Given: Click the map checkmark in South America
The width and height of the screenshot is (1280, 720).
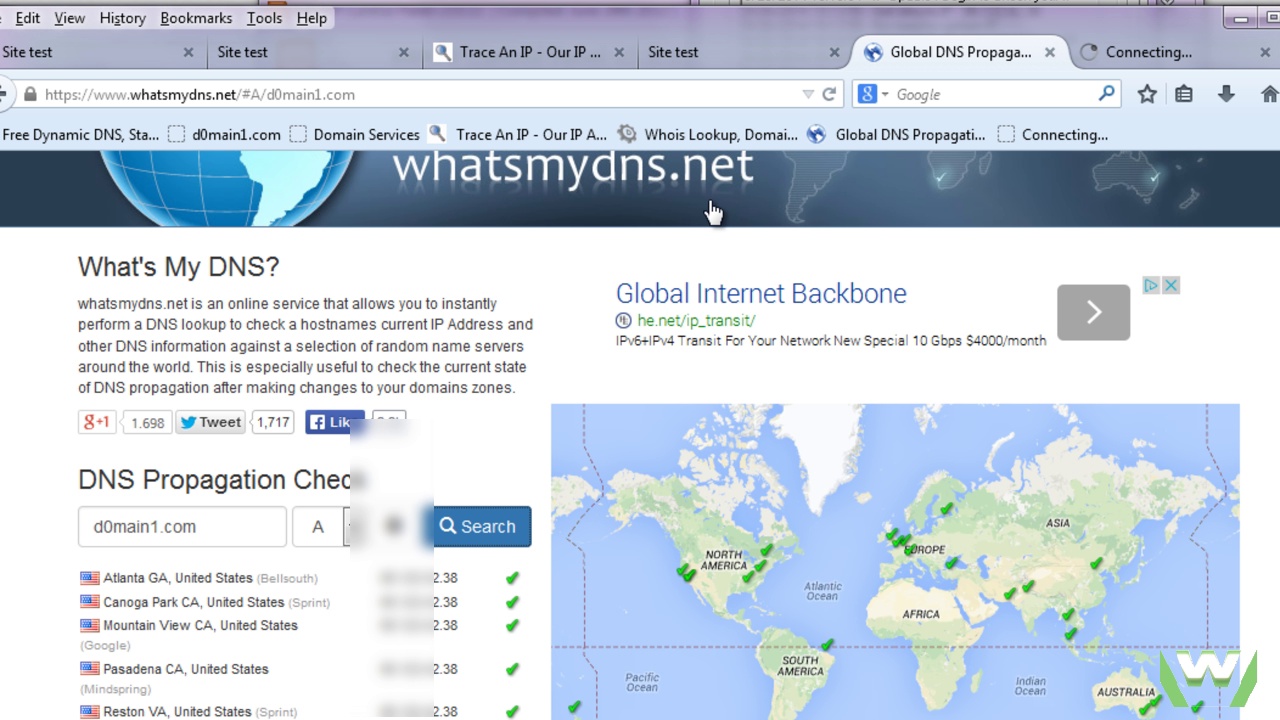Looking at the screenshot, I should tap(828, 646).
